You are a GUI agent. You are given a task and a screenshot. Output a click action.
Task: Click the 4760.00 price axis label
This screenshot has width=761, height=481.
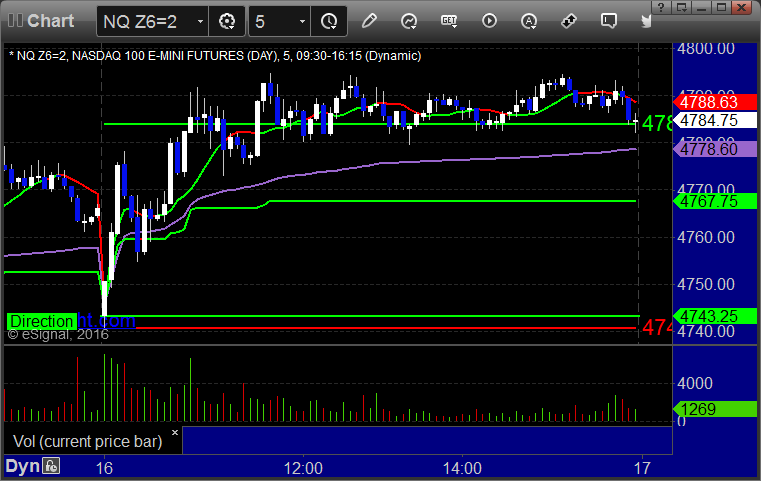coord(706,237)
